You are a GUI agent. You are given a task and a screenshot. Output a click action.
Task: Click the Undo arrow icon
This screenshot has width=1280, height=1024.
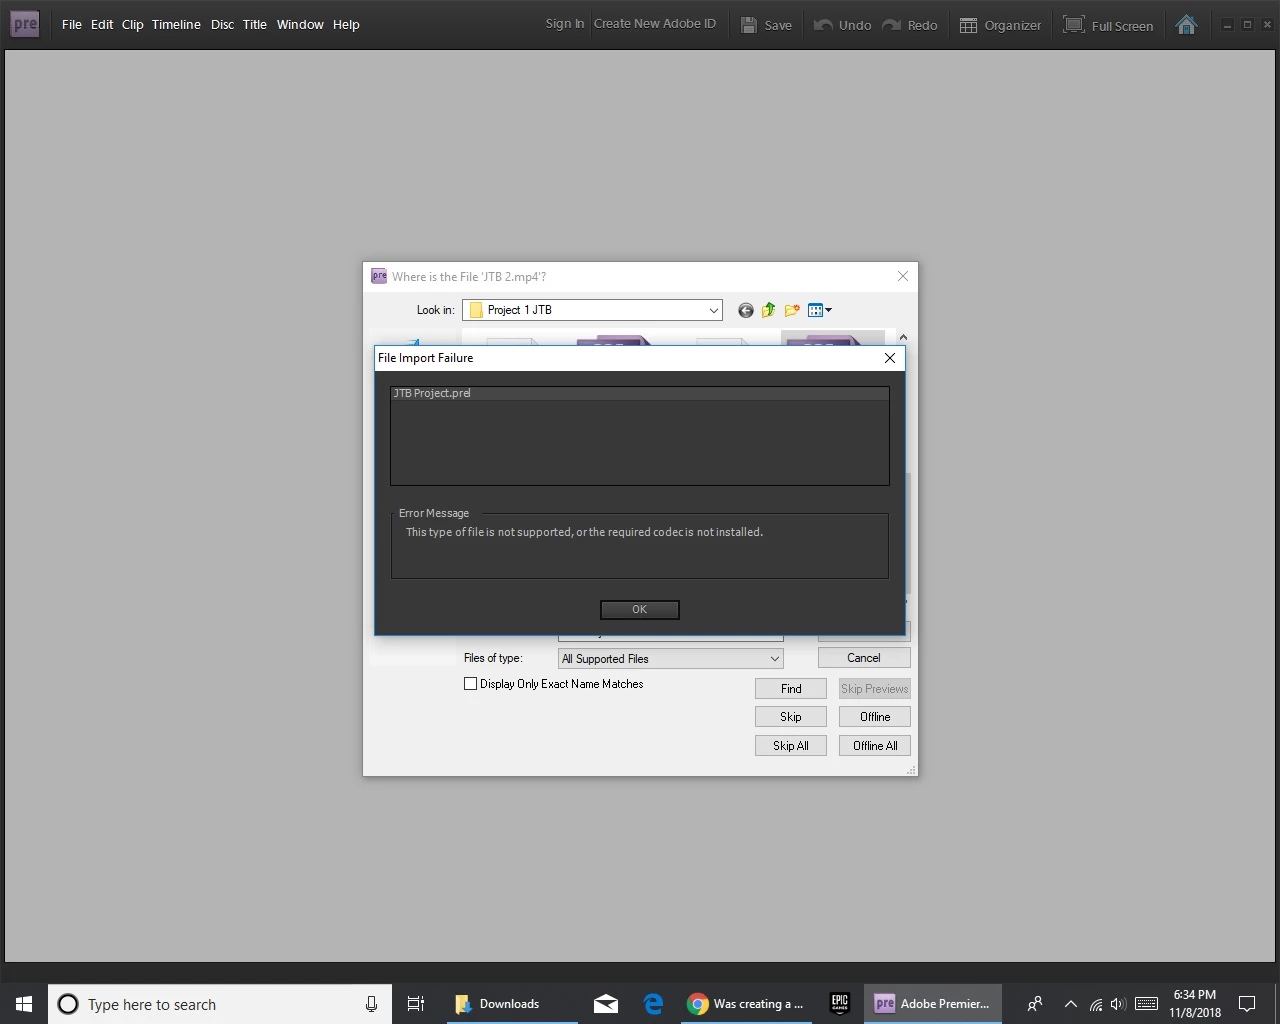click(823, 25)
